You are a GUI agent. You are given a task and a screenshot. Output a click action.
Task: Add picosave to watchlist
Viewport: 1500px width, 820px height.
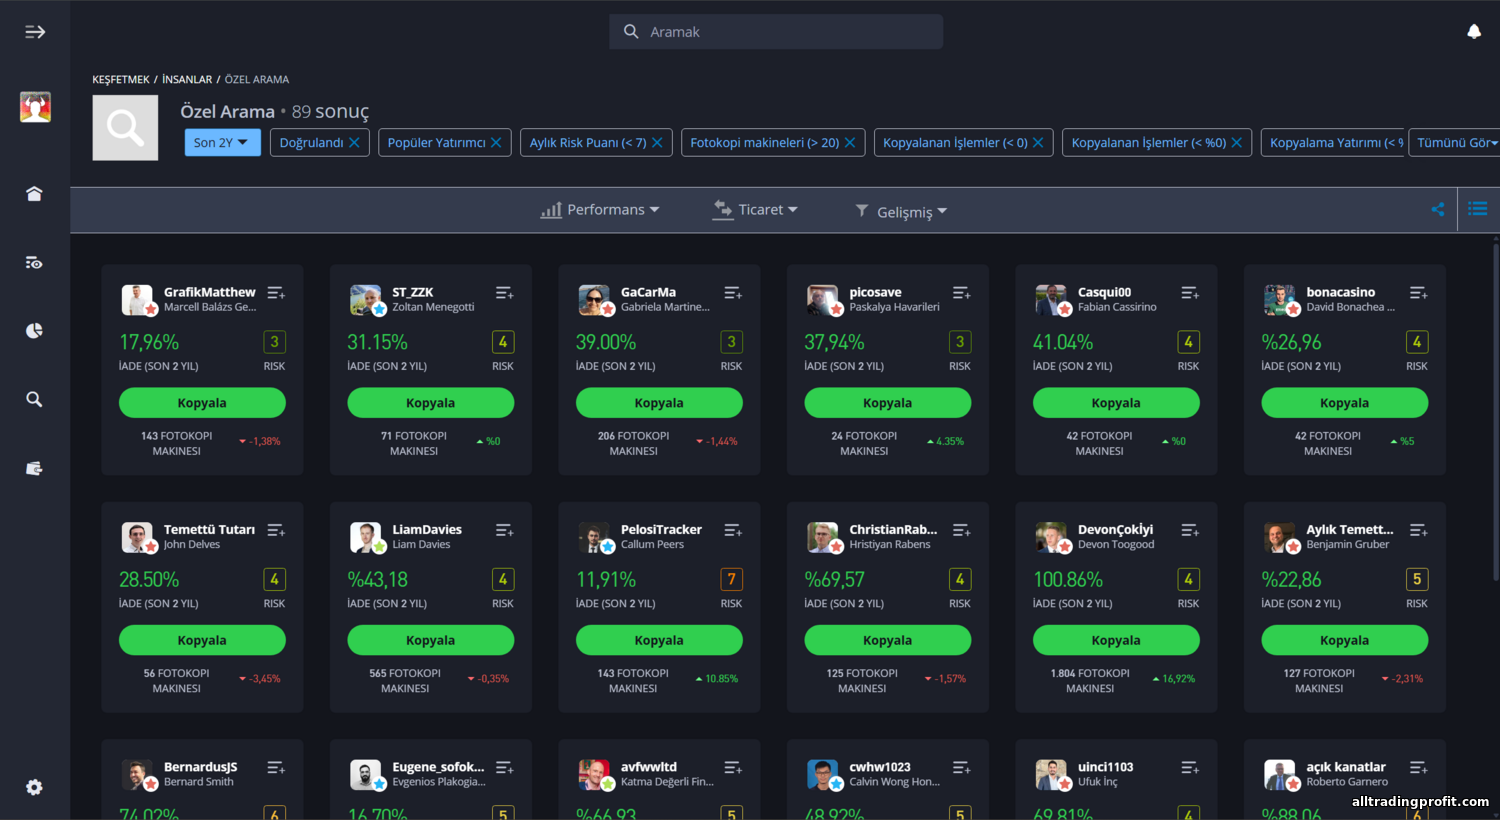click(x=961, y=293)
